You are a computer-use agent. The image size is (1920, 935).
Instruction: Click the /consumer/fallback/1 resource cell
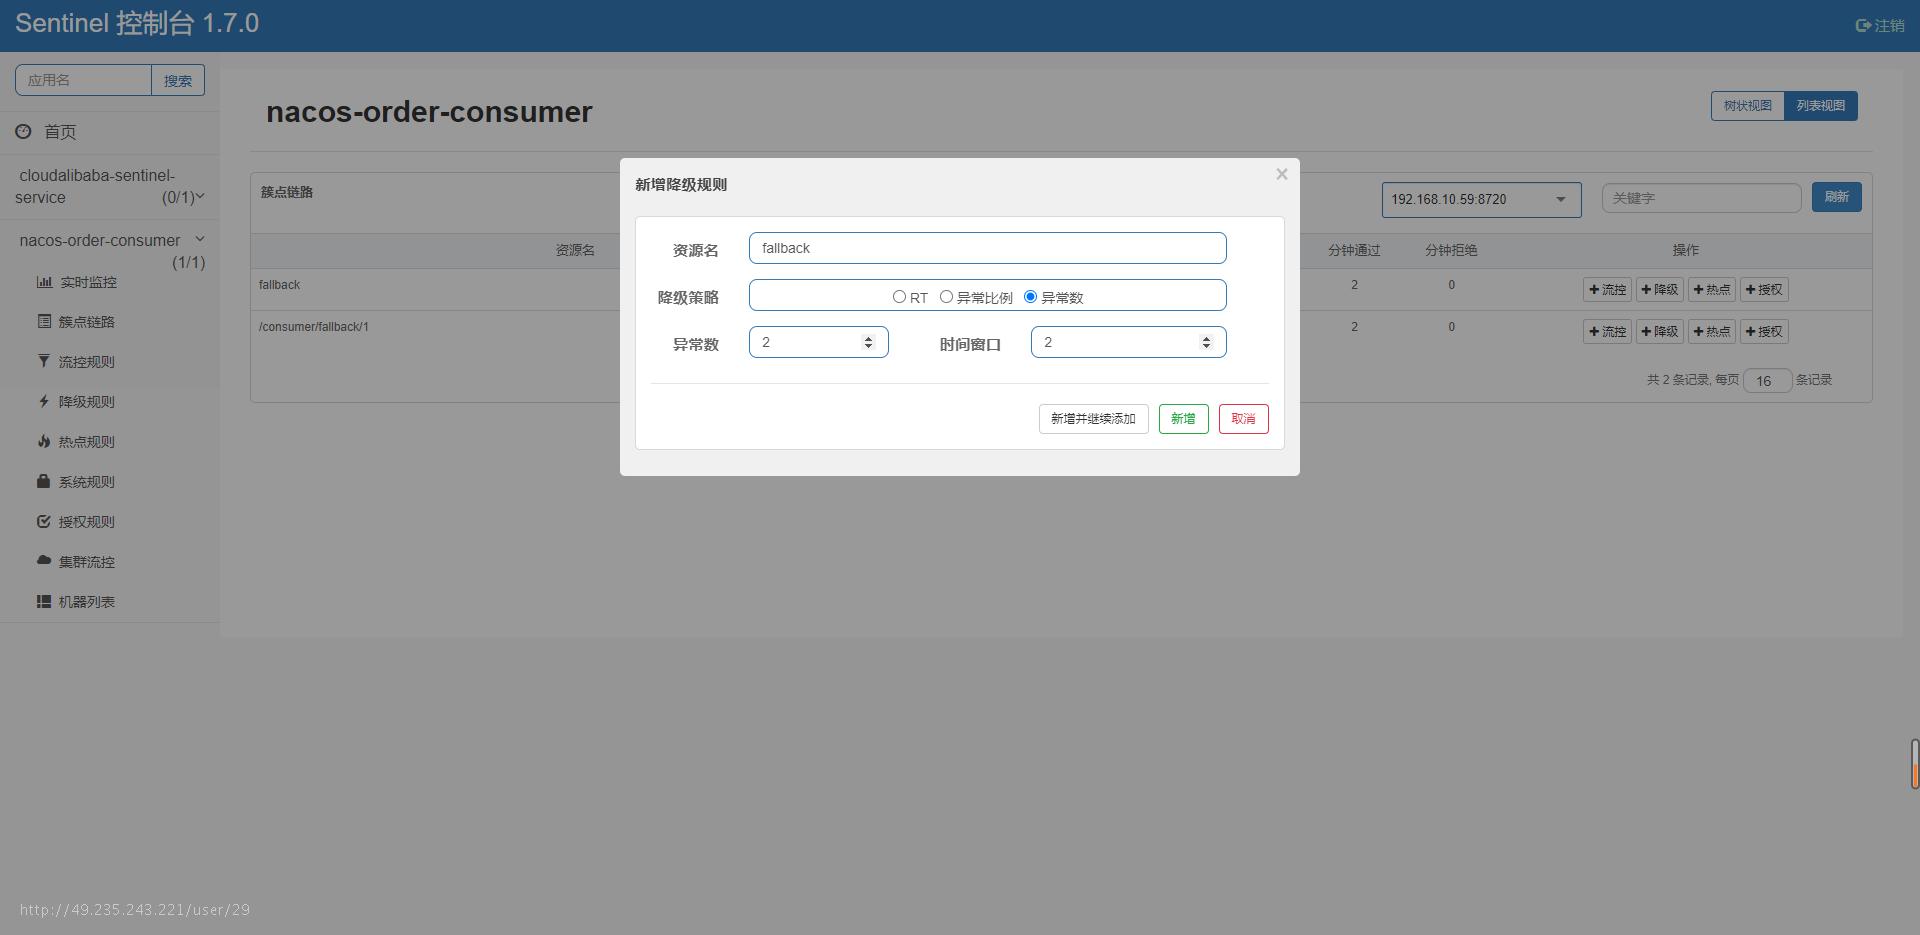pyautogui.click(x=313, y=327)
